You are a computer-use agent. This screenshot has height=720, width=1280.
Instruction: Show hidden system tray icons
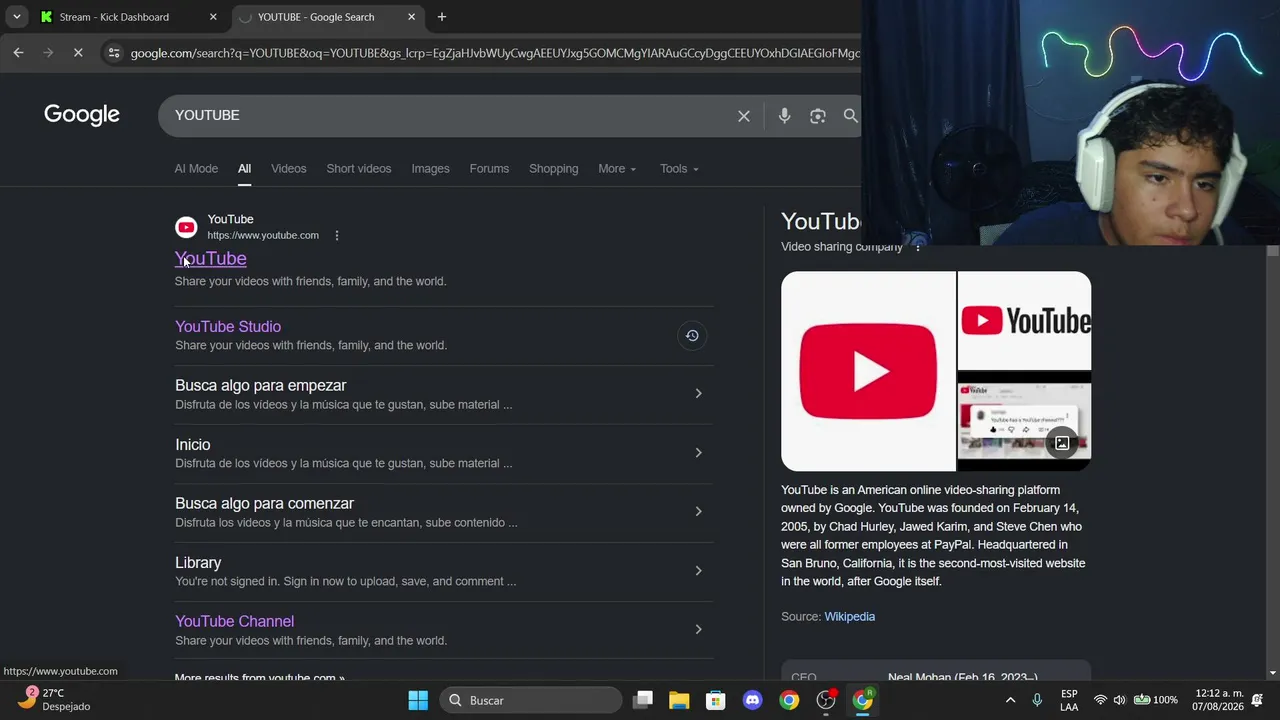pyautogui.click(x=1010, y=700)
